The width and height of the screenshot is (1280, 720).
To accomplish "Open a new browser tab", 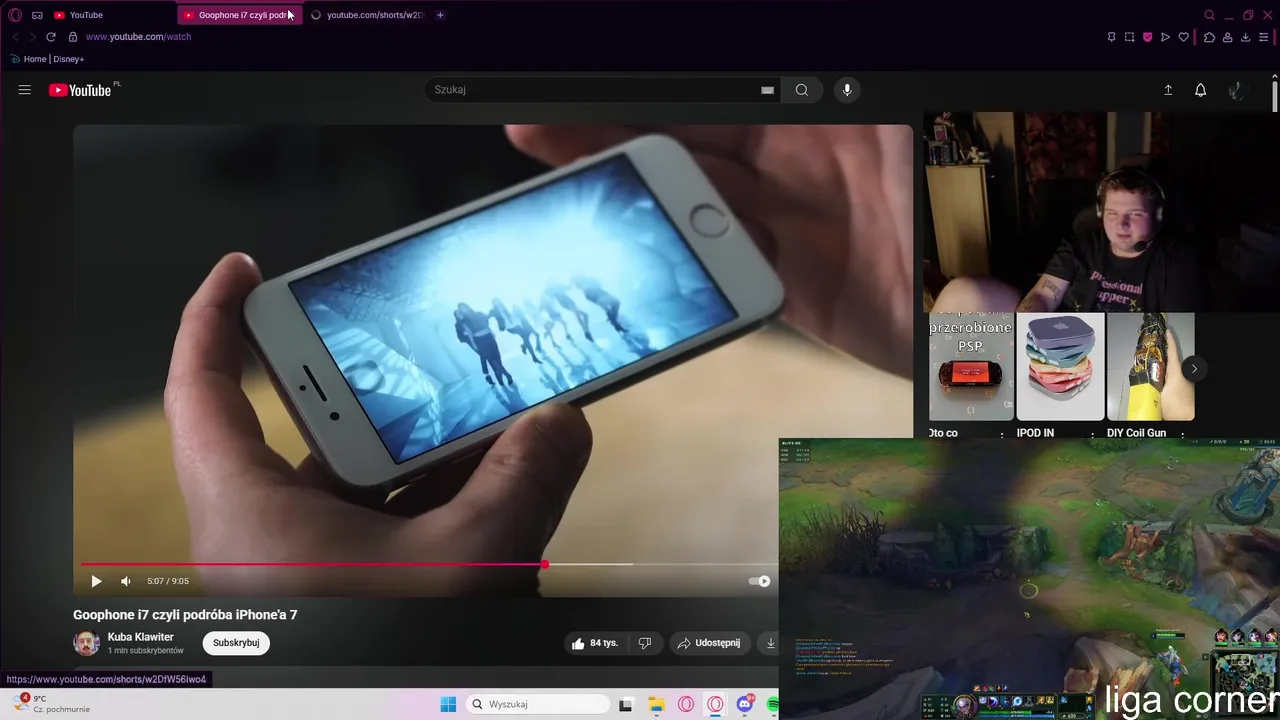I will coord(440,15).
